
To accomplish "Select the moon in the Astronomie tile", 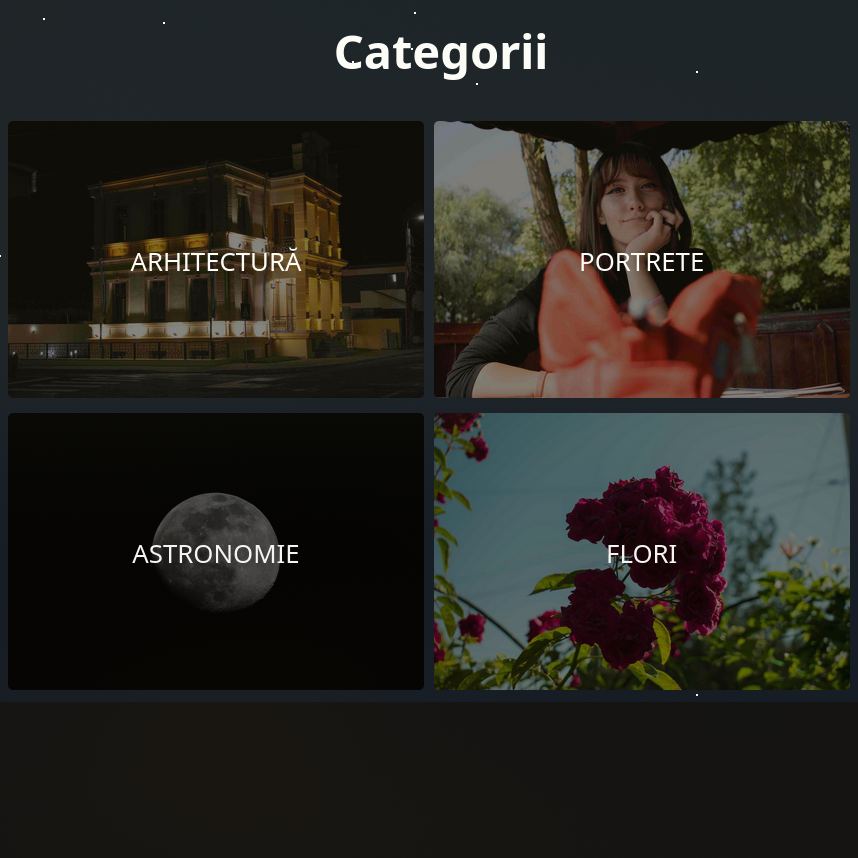I will click(x=216, y=552).
